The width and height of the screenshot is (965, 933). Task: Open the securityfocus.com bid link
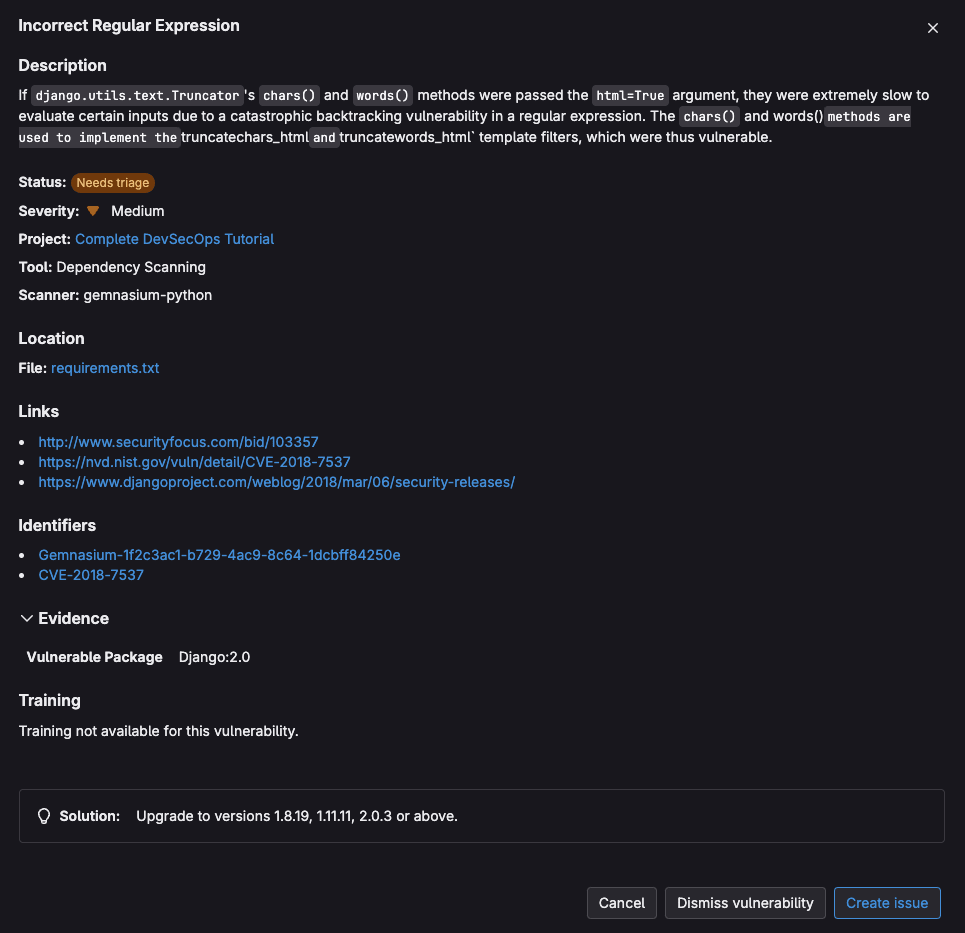point(178,441)
